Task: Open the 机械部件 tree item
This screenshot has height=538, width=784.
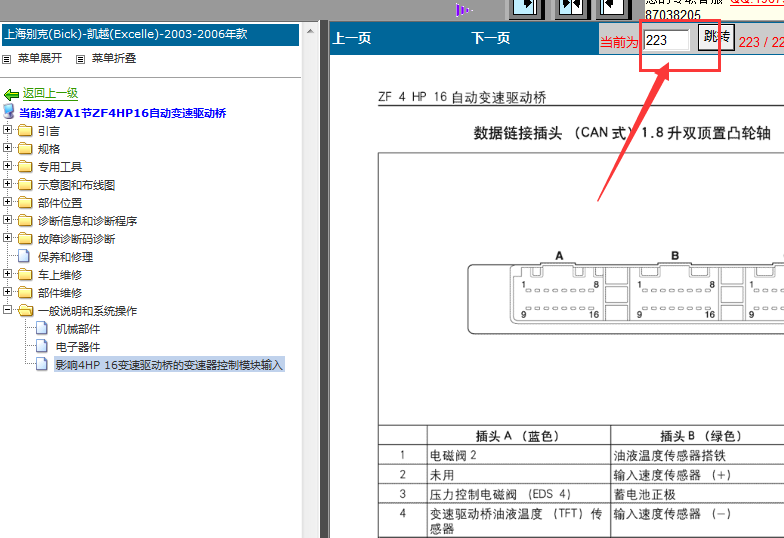Action: pyautogui.click(x=78, y=330)
